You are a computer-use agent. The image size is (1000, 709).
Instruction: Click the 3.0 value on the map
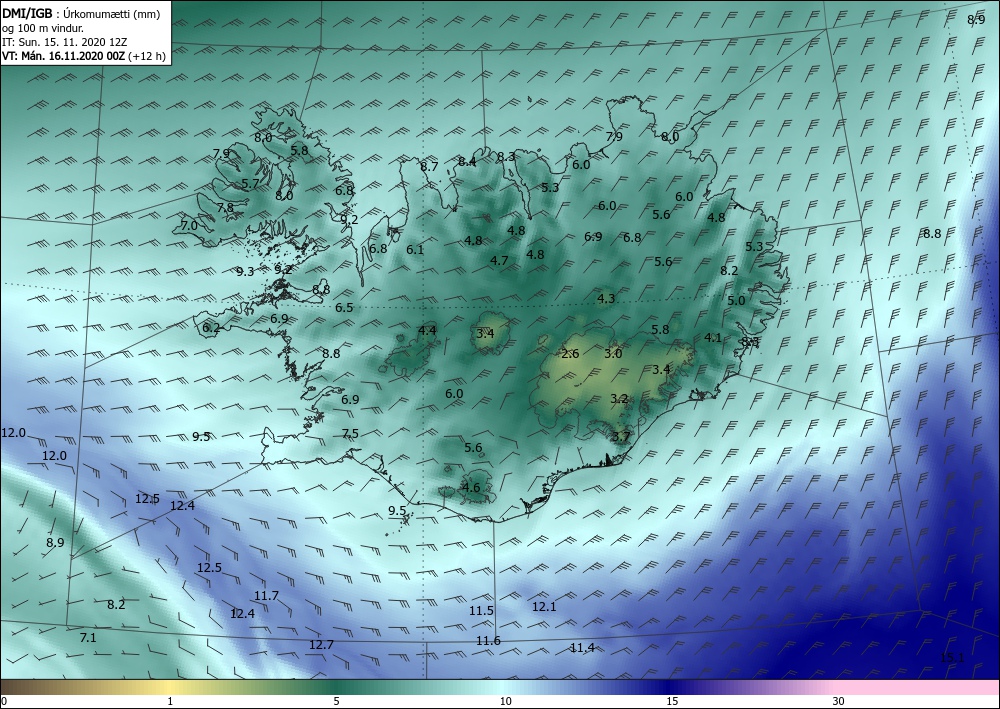[613, 354]
